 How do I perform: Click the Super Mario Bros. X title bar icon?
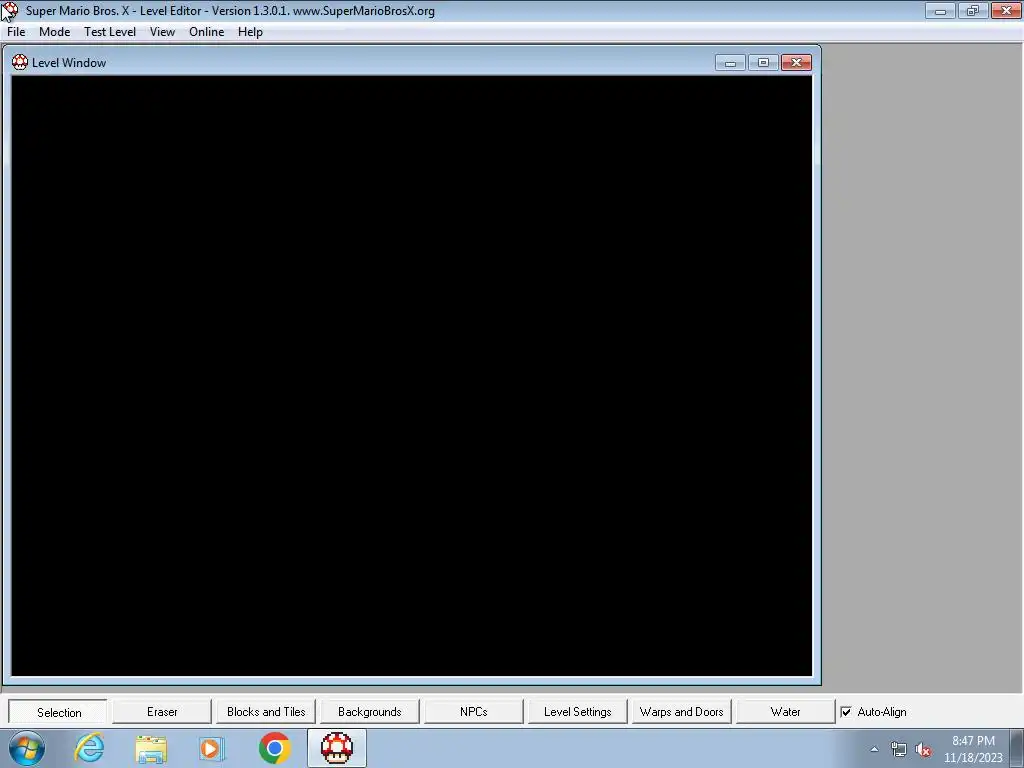[10, 11]
